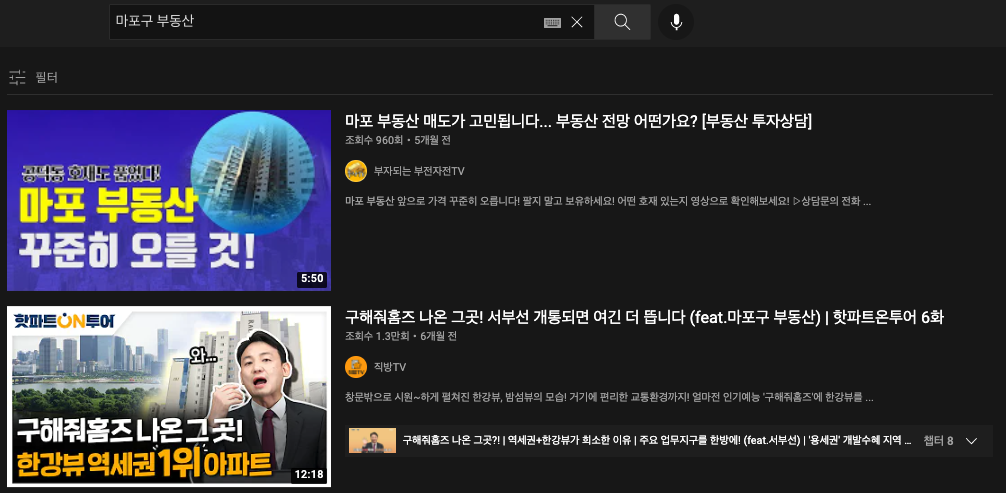Click the magnifying glass search button

(x=622, y=22)
